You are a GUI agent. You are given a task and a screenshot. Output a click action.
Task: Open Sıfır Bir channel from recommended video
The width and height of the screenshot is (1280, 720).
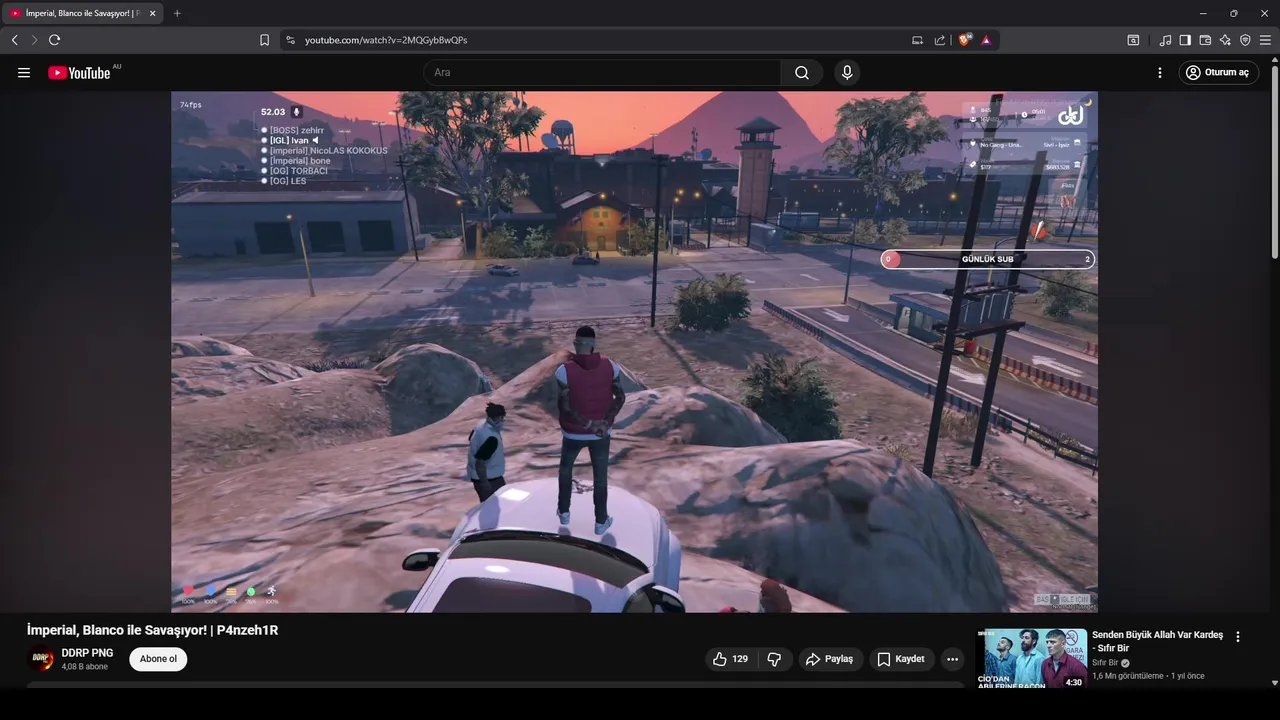pos(1105,663)
